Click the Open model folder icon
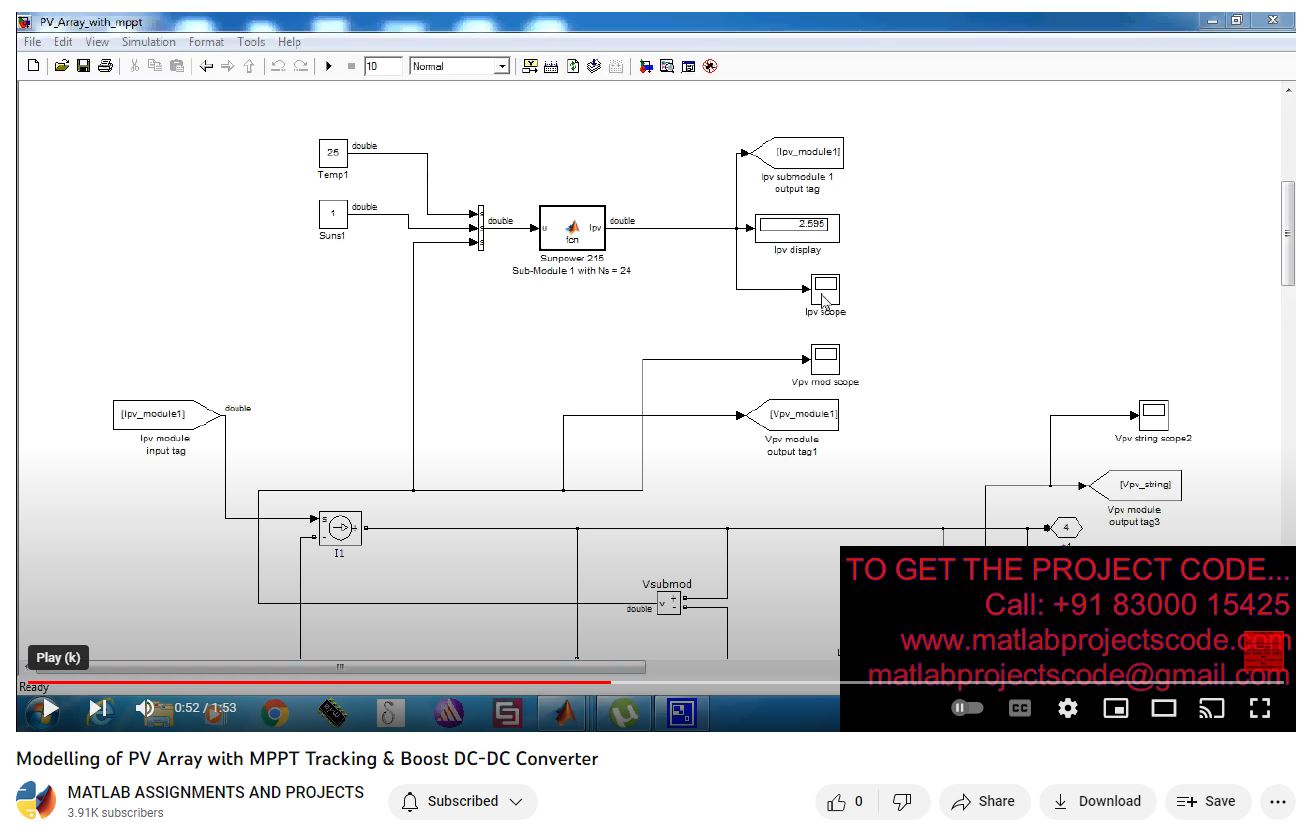The height and width of the screenshot is (834, 1310). point(61,66)
